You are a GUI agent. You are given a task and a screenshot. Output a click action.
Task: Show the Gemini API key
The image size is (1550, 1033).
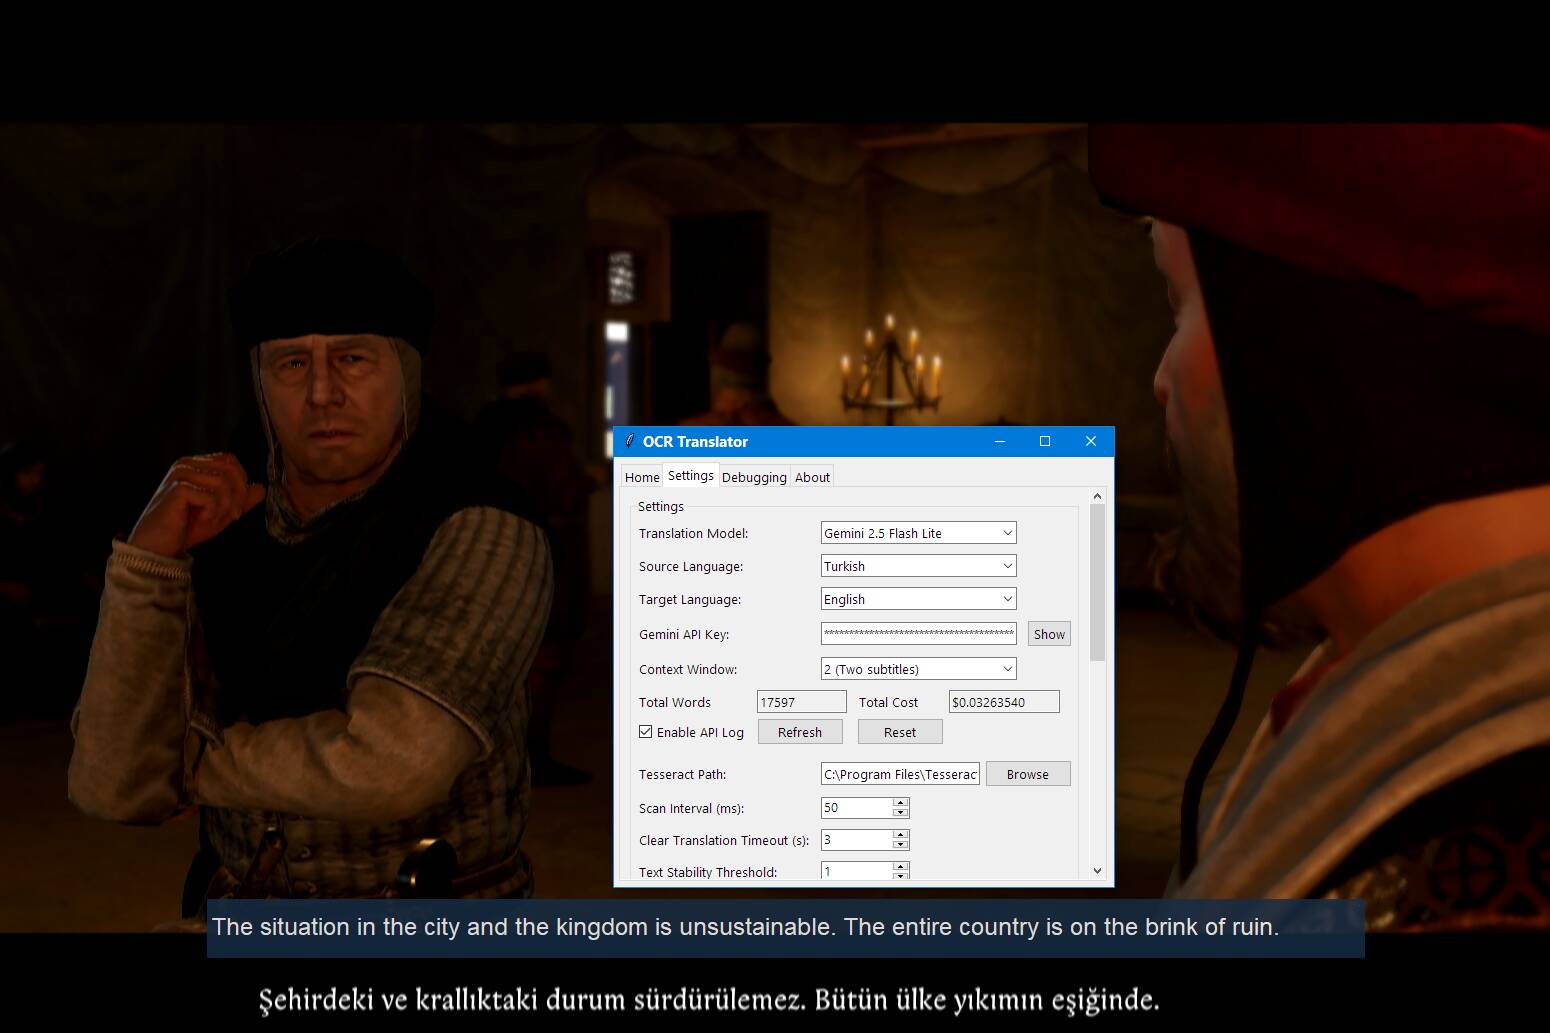pos(1049,634)
